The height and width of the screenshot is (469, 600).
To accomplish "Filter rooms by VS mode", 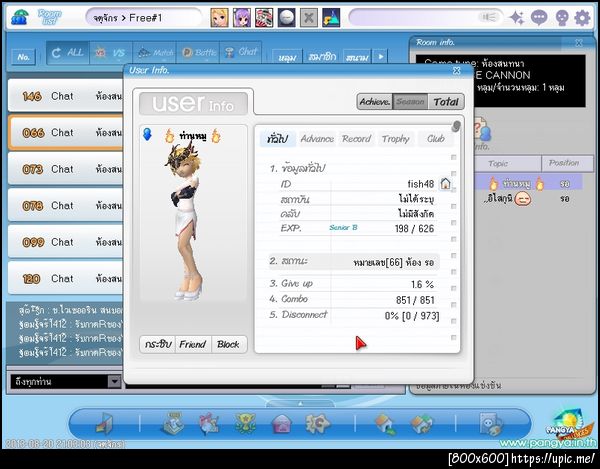I will point(111,53).
